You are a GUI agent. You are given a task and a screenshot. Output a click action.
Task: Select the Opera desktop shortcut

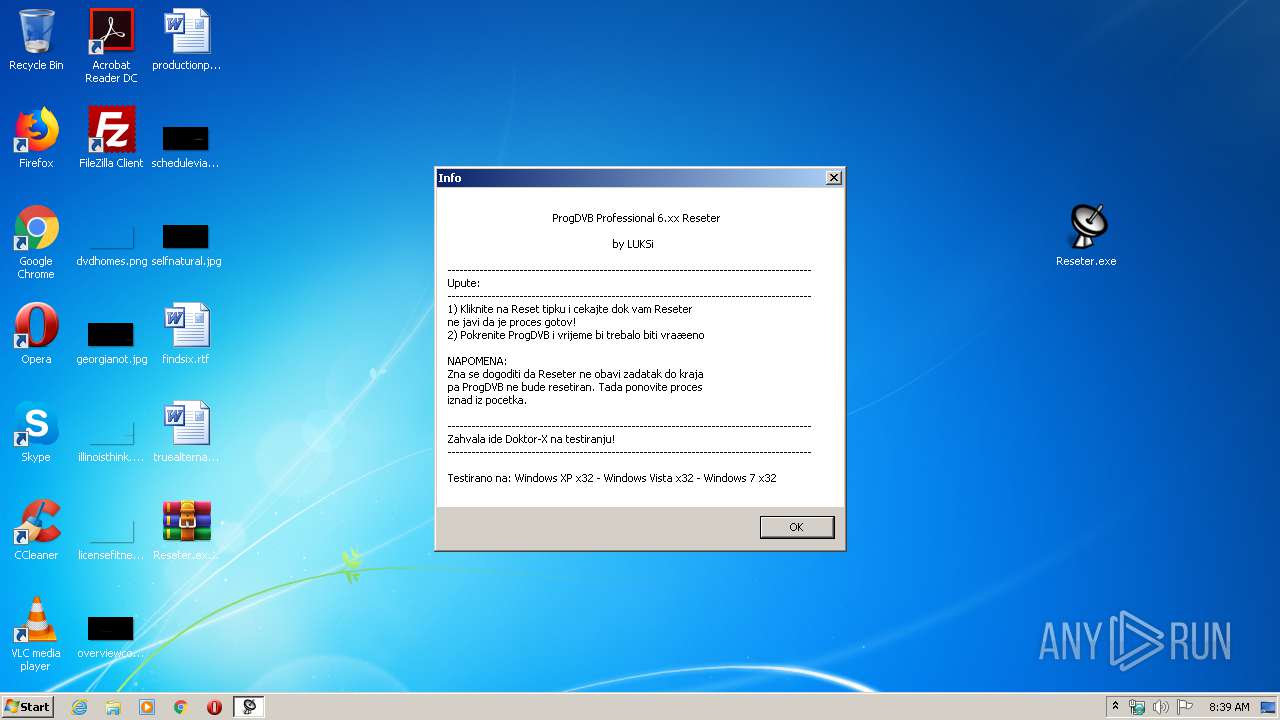pyautogui.click(x=36, y=334)
